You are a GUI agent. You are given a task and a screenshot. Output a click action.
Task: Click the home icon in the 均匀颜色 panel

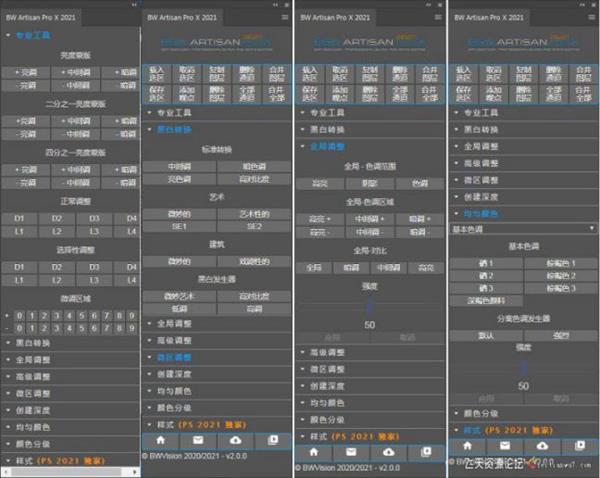[x=467, y=445]
